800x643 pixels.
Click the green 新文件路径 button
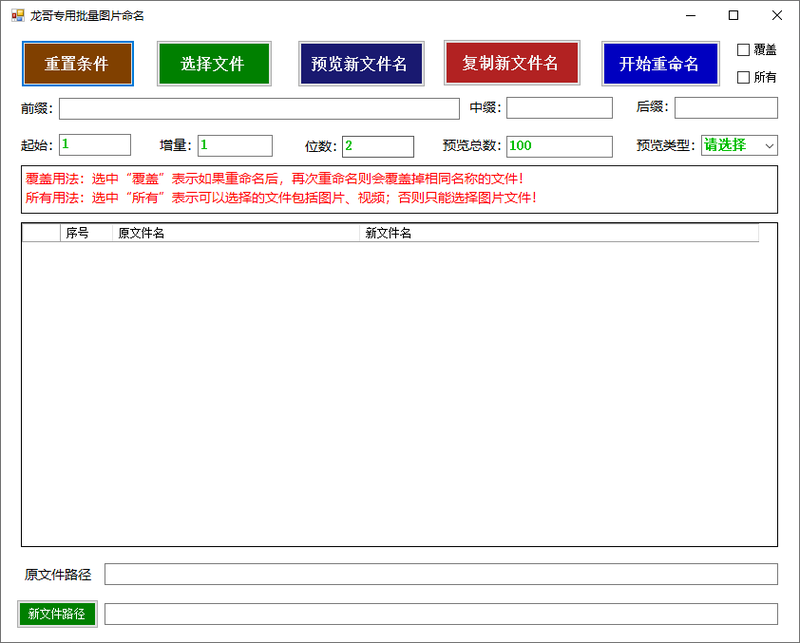(57, 613)
